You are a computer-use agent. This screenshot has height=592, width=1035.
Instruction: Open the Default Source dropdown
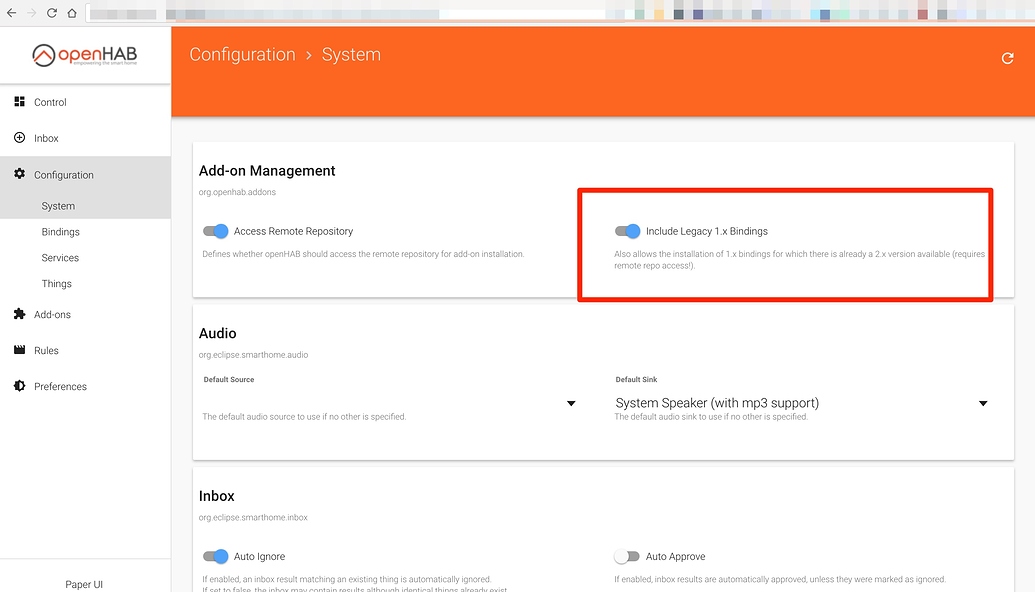tap(571, 403)
